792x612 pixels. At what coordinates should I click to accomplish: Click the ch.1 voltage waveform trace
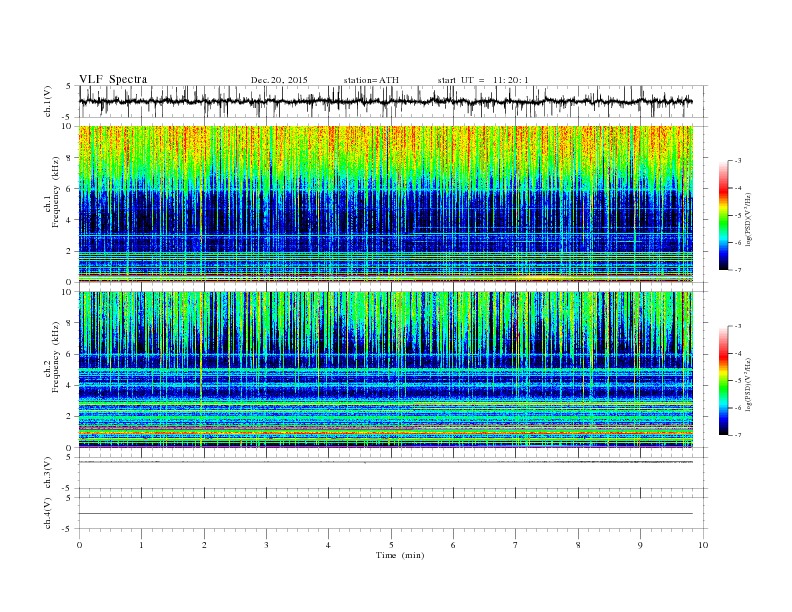(x=386, y=101)
